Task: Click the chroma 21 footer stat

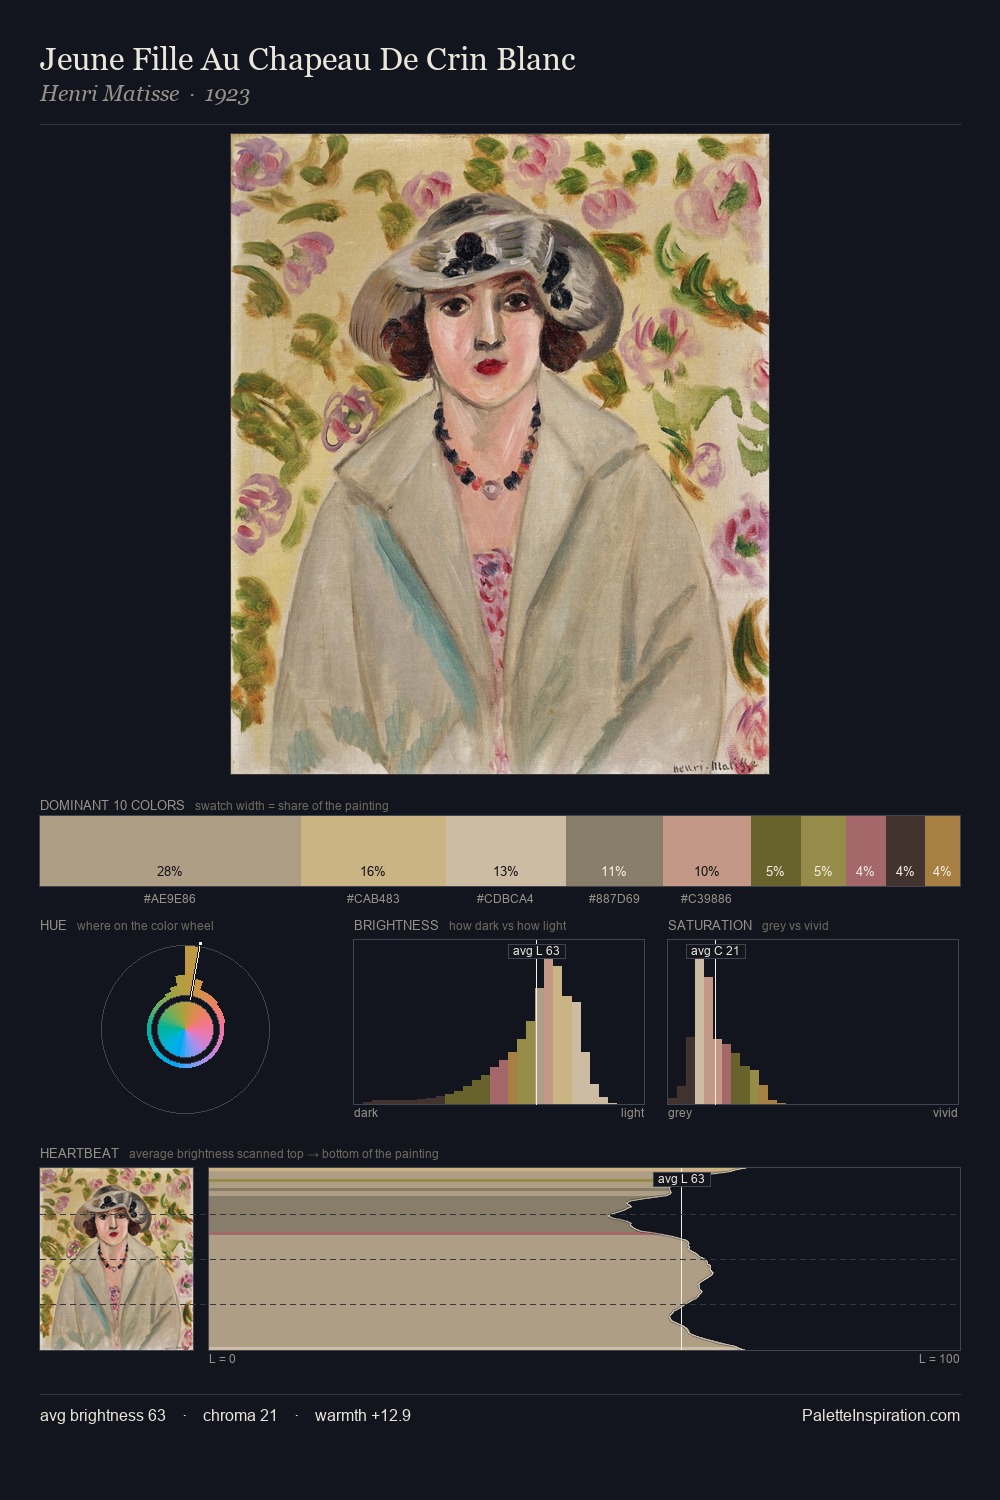Action: (240, 1416)
